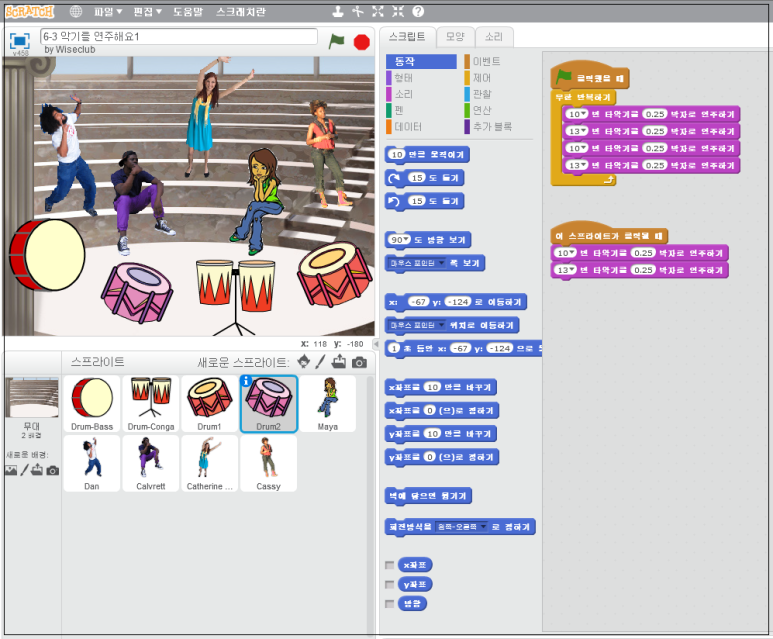Image resolution: width=773 pixels, height=639 pixels.
Task: Open the 편집 menu
Action: point(147,11)
